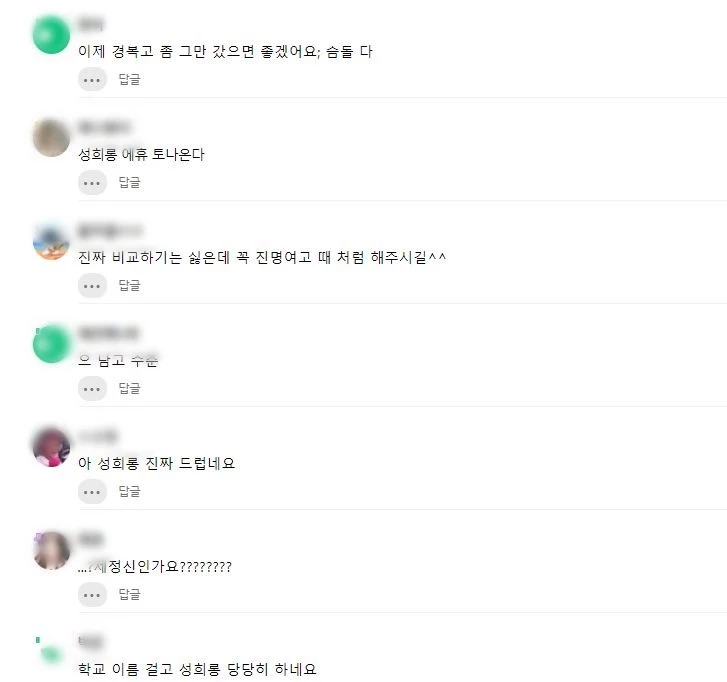The image size is (727, 682).
Task: Reply to the 진명여고 comment via 답글
Action: click(129, 285)
